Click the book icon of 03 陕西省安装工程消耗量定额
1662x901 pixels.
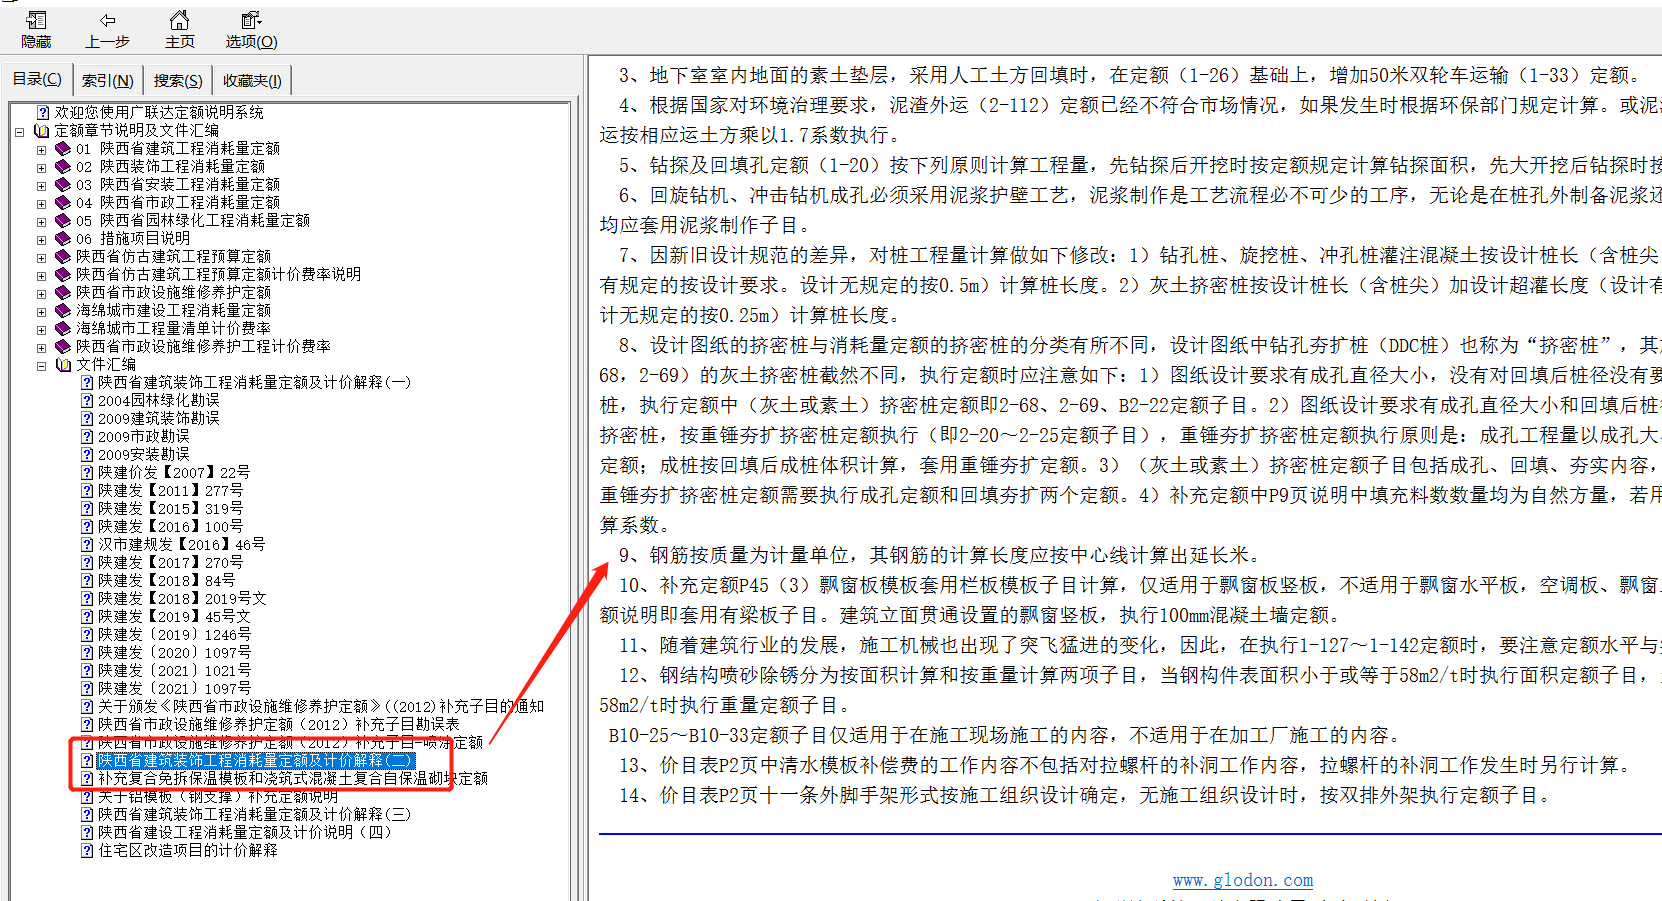pos(63,184)
